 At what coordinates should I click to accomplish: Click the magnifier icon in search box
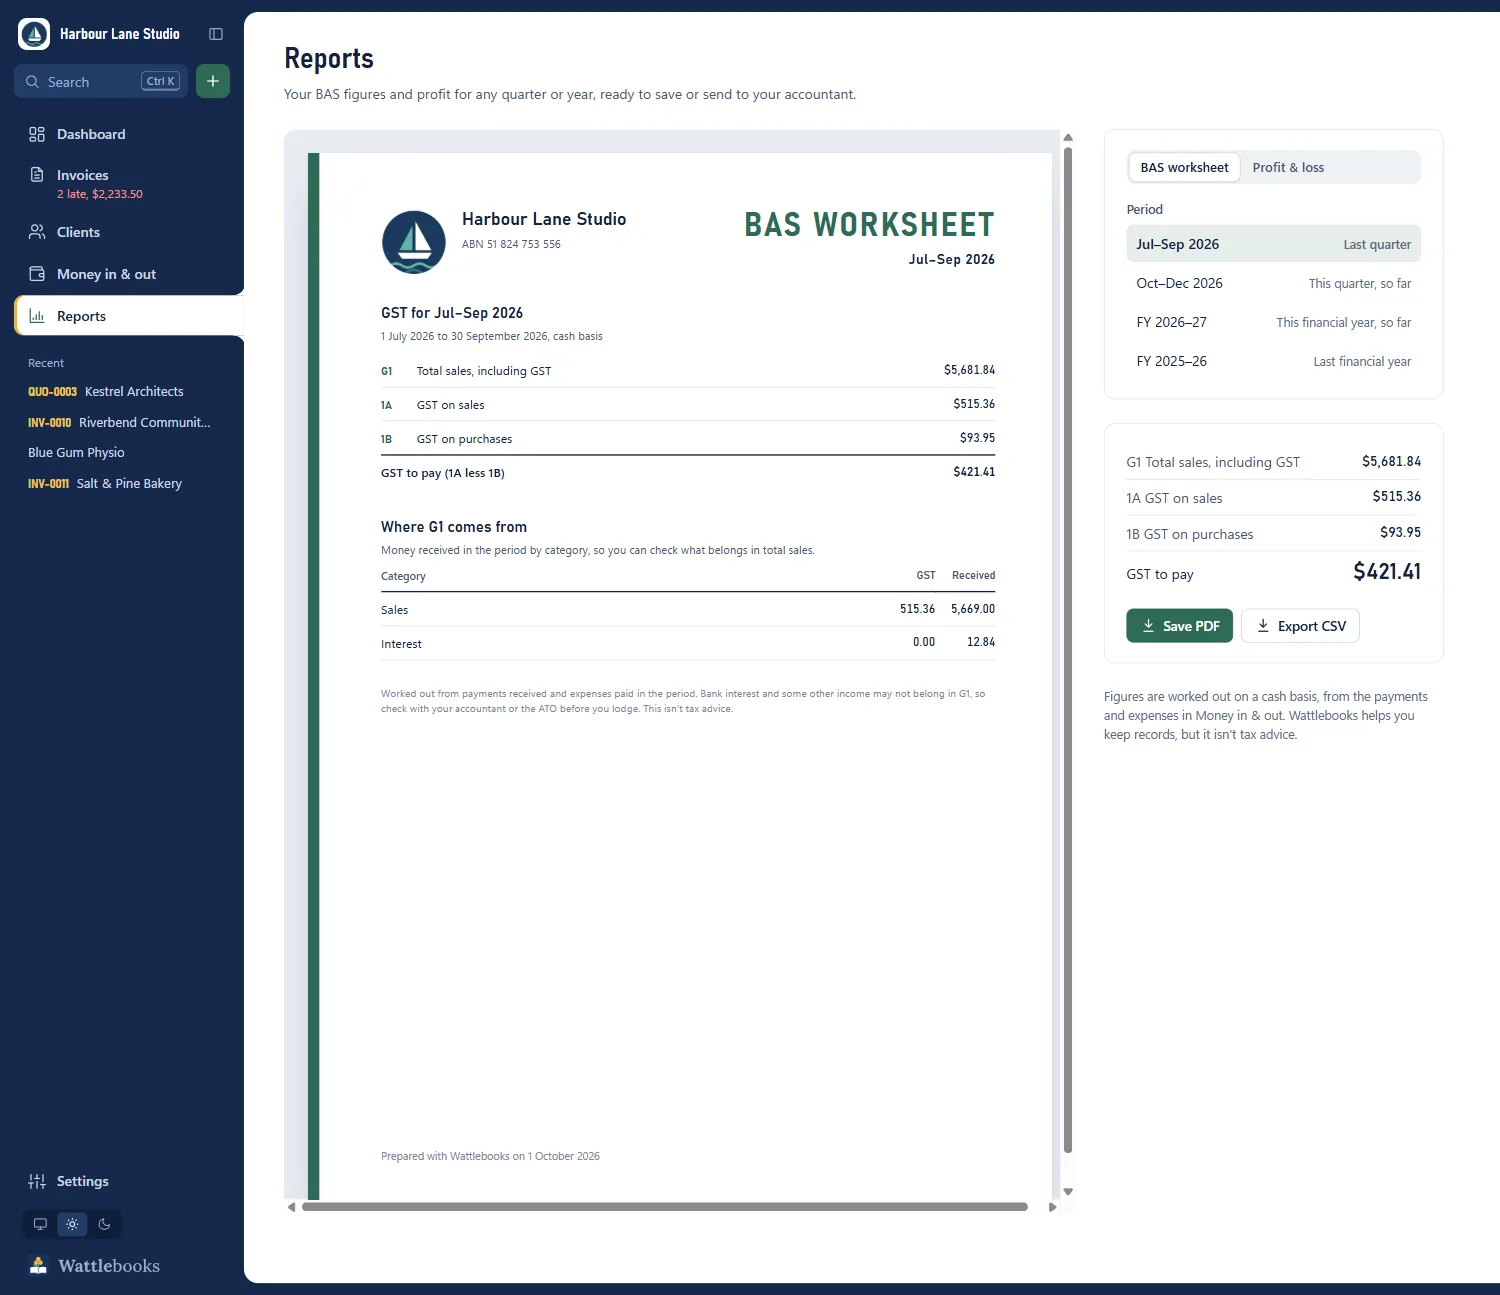pos(33,82)
